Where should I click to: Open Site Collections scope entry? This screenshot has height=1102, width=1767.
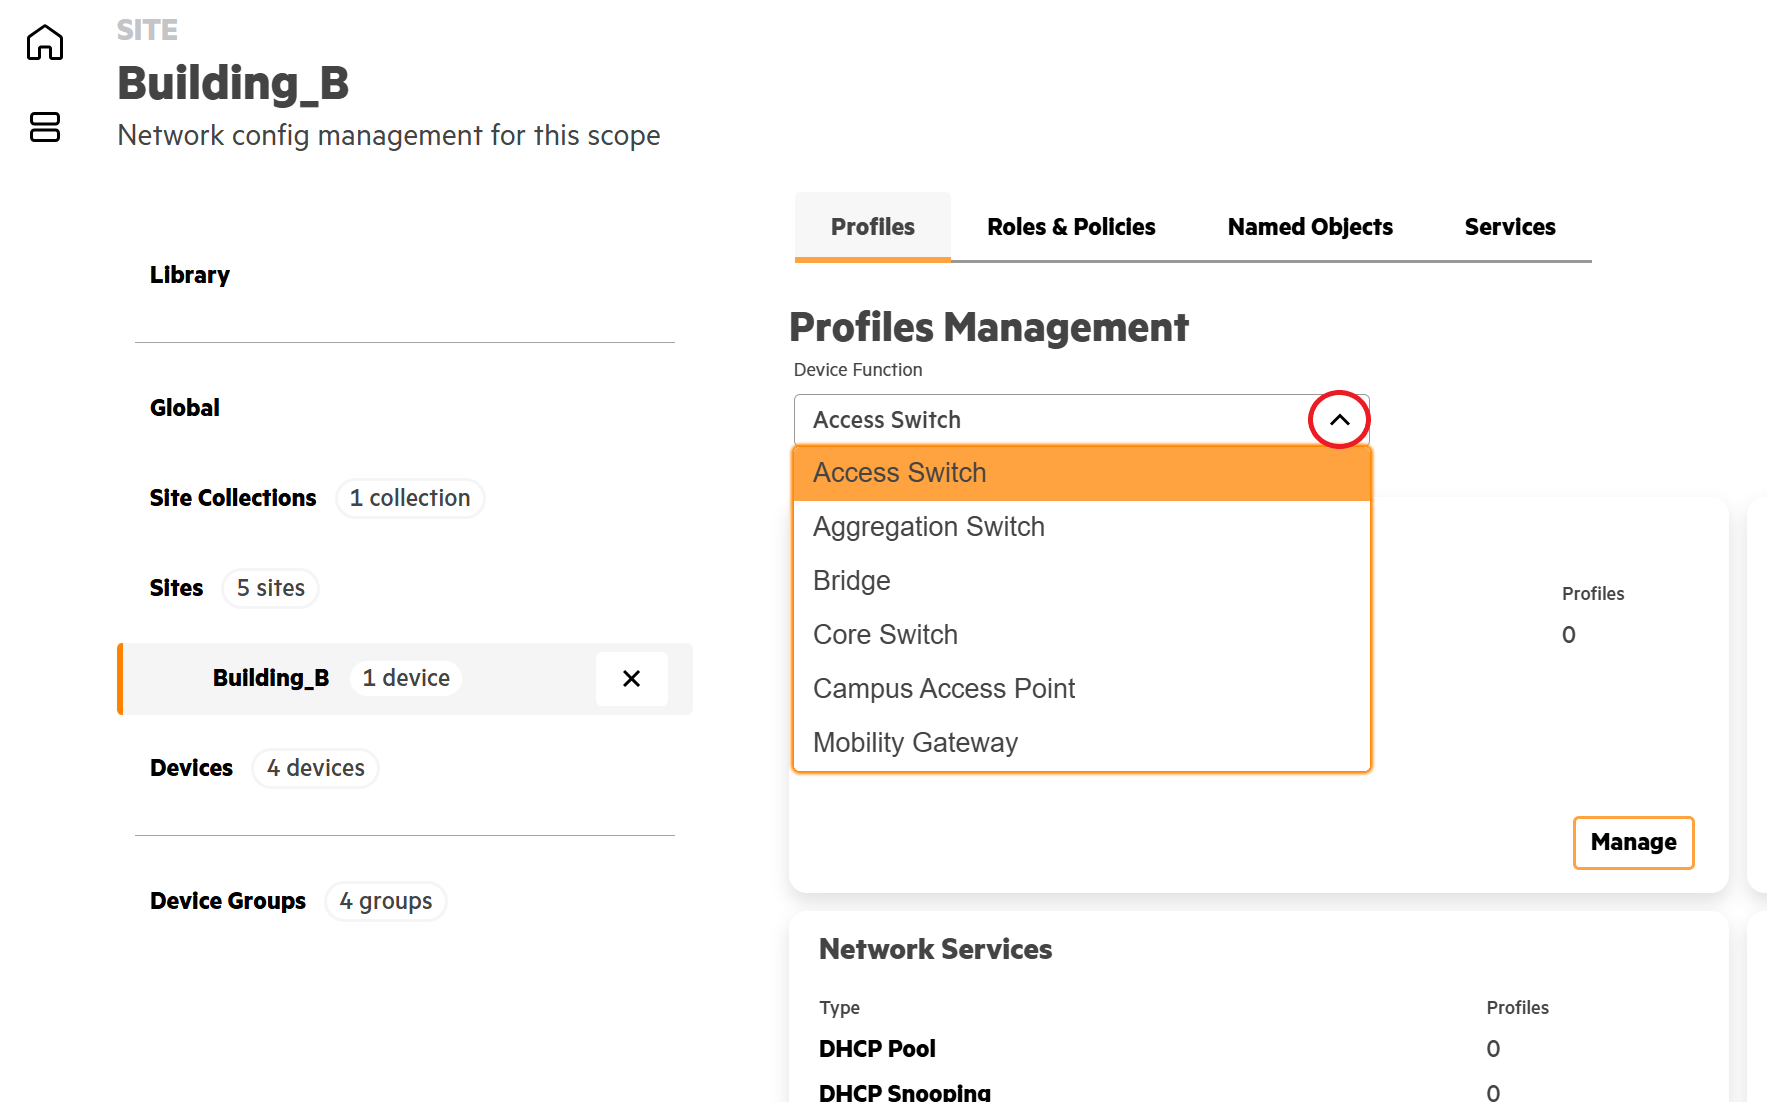coord(233,498)
